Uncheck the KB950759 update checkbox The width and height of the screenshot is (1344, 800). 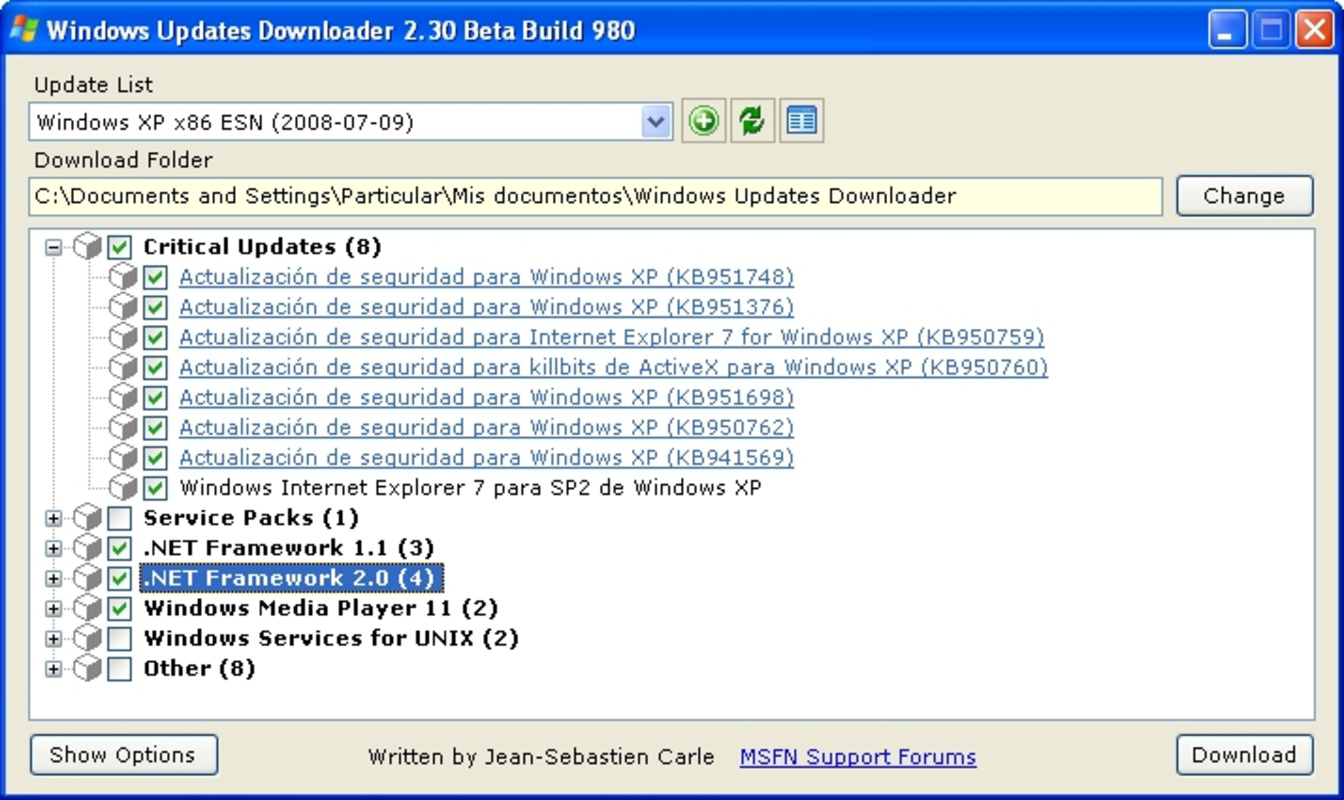tap(155, 337)
